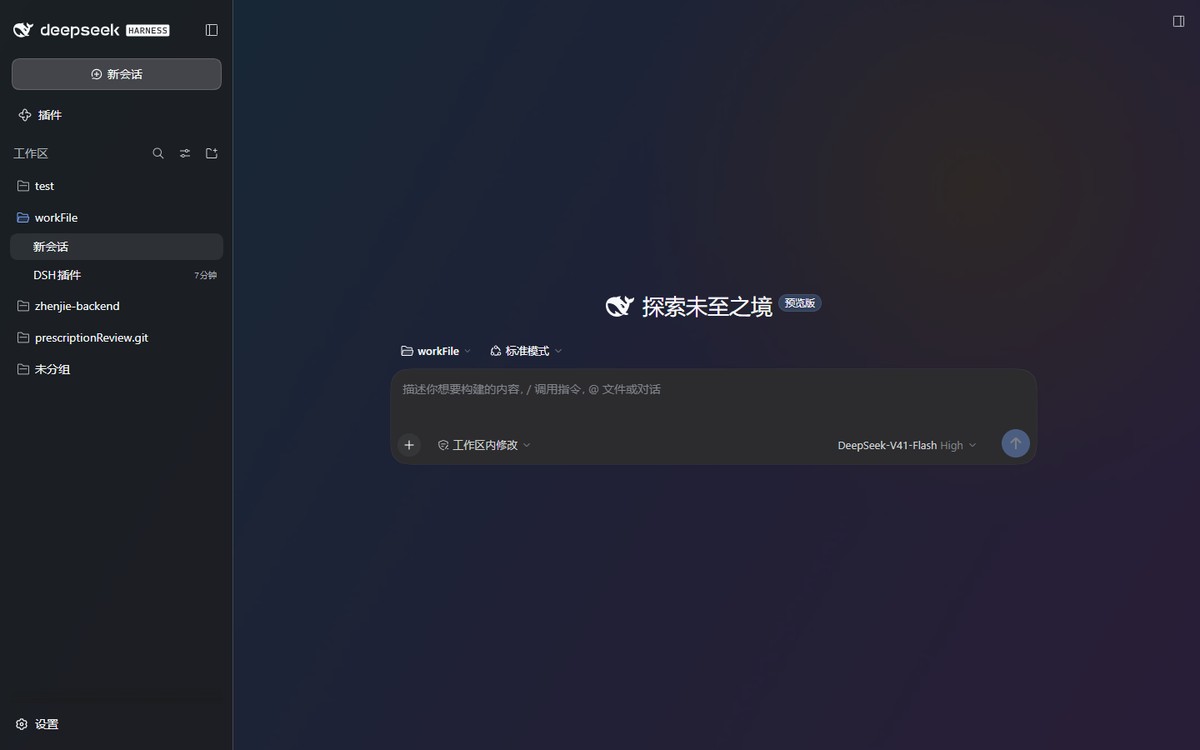1200x750 pixels.
Task: Click the DeepSeek whale logo in sidebar
Action: (x=23, y=30)
